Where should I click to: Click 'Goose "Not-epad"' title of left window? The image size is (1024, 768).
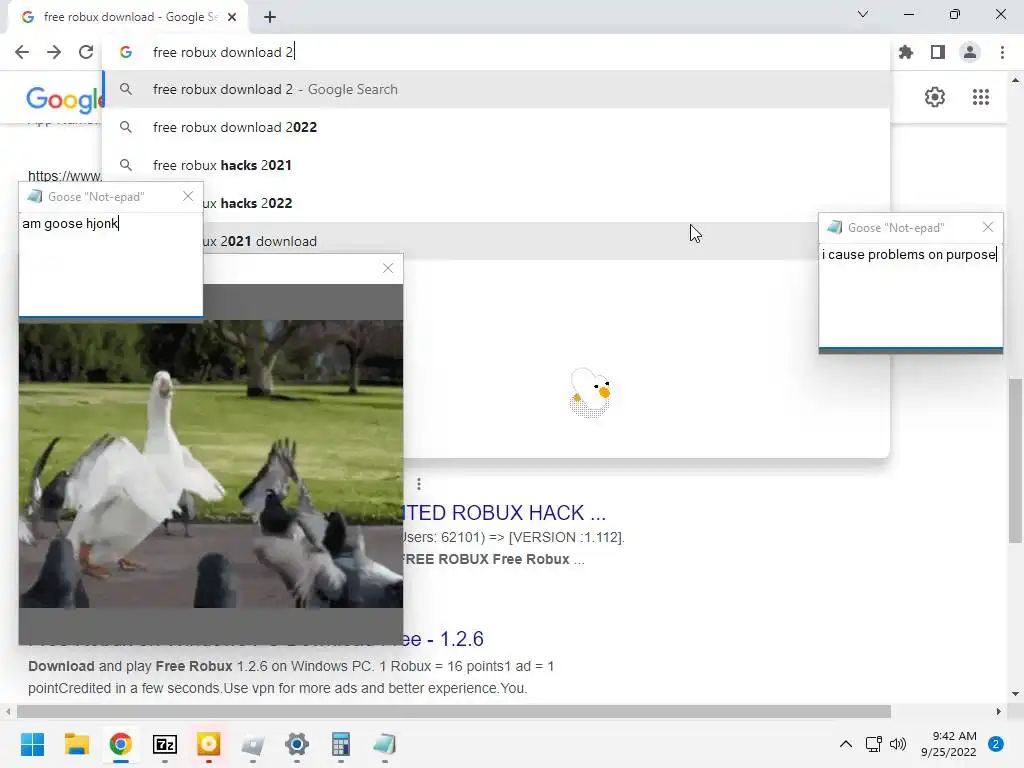pos(96,197)
